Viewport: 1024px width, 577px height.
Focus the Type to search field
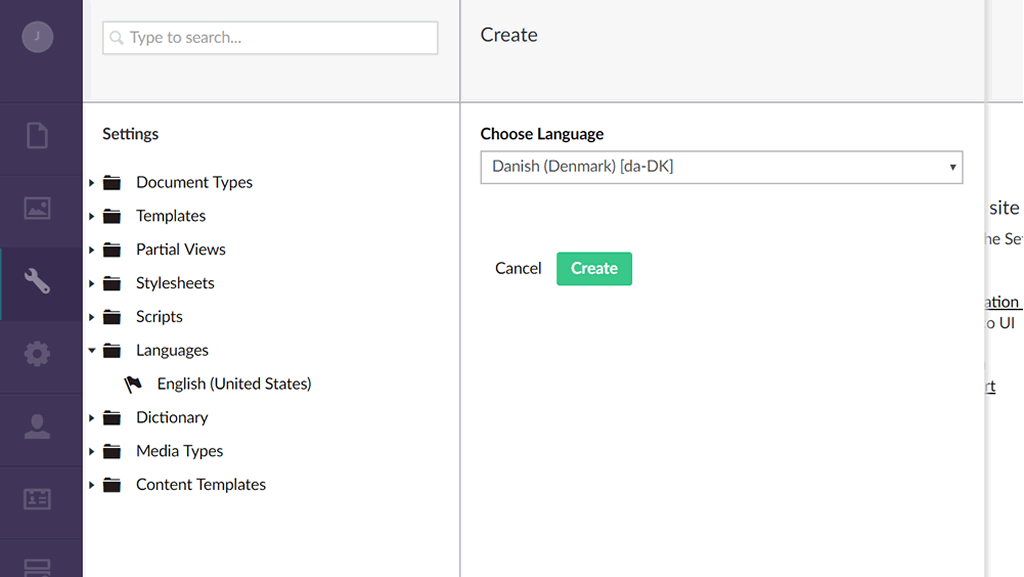pyautogui.click(x=270, y=38)
